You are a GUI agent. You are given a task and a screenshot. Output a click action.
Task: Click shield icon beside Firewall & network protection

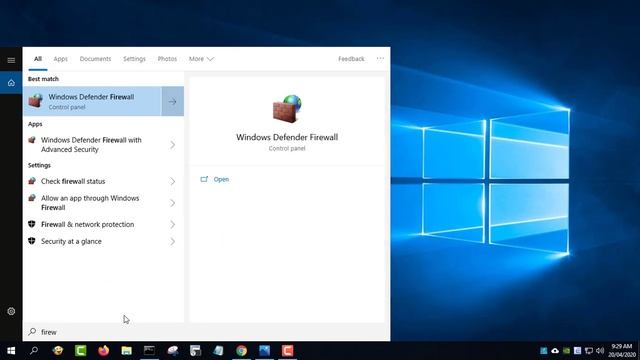32,224
